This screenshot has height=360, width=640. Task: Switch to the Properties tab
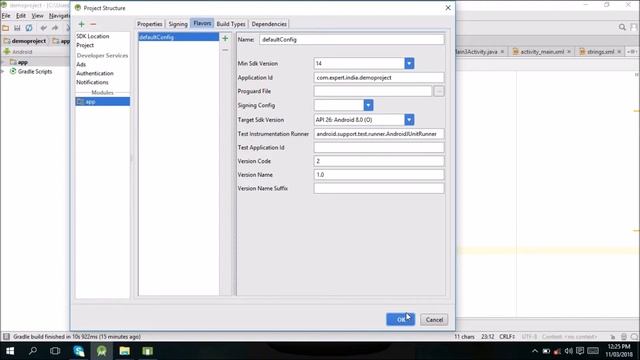(150, 24)
